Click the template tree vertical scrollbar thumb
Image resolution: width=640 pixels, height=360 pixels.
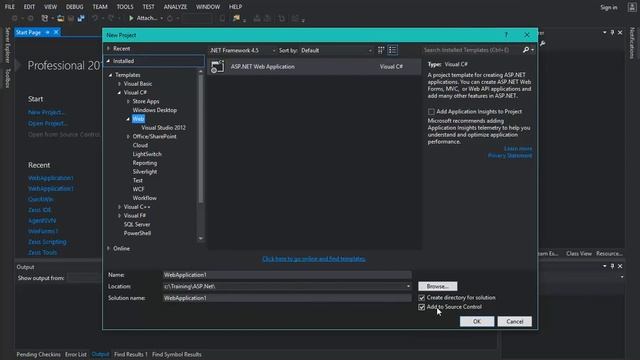[x=200, y=139]
